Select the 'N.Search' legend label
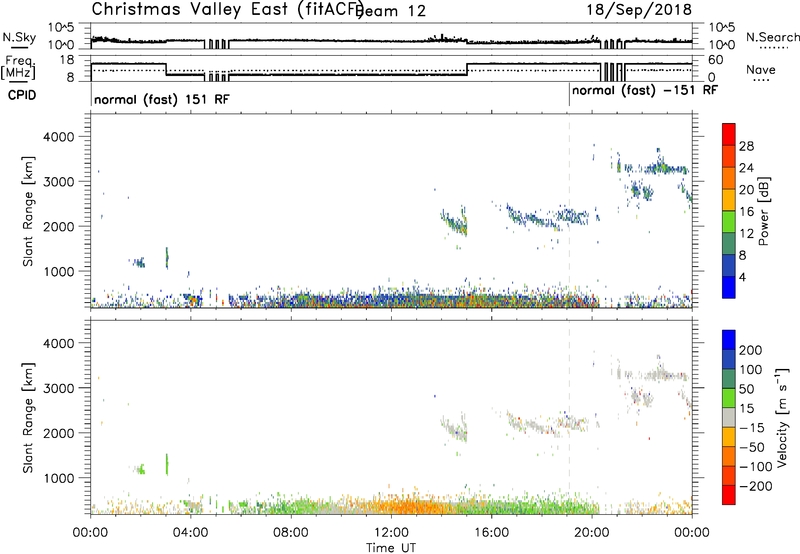Screen dimensions: 800x554 (x=772, y=37)
